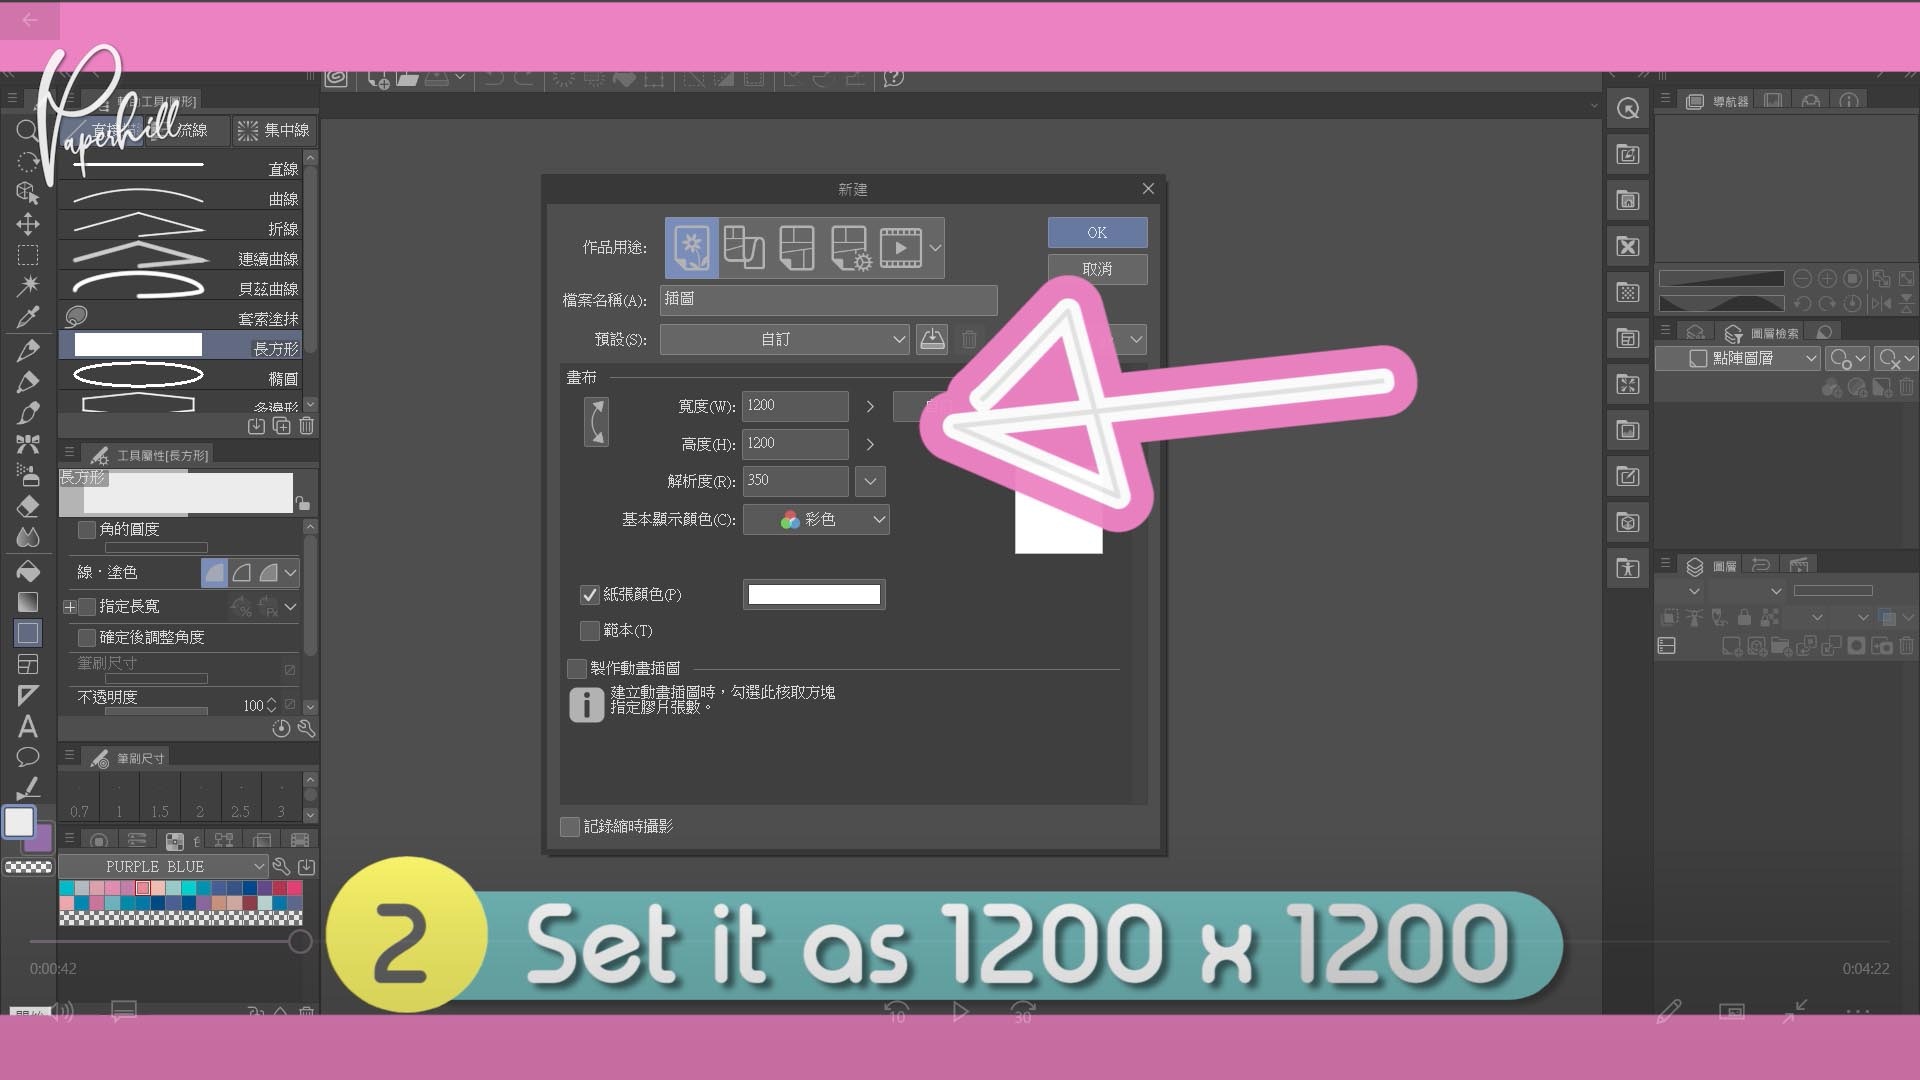Enable the 範本 checkbox
The height and width of the screenshot is (1080, 1920).
pyautogui.click(x=589, y=631)
